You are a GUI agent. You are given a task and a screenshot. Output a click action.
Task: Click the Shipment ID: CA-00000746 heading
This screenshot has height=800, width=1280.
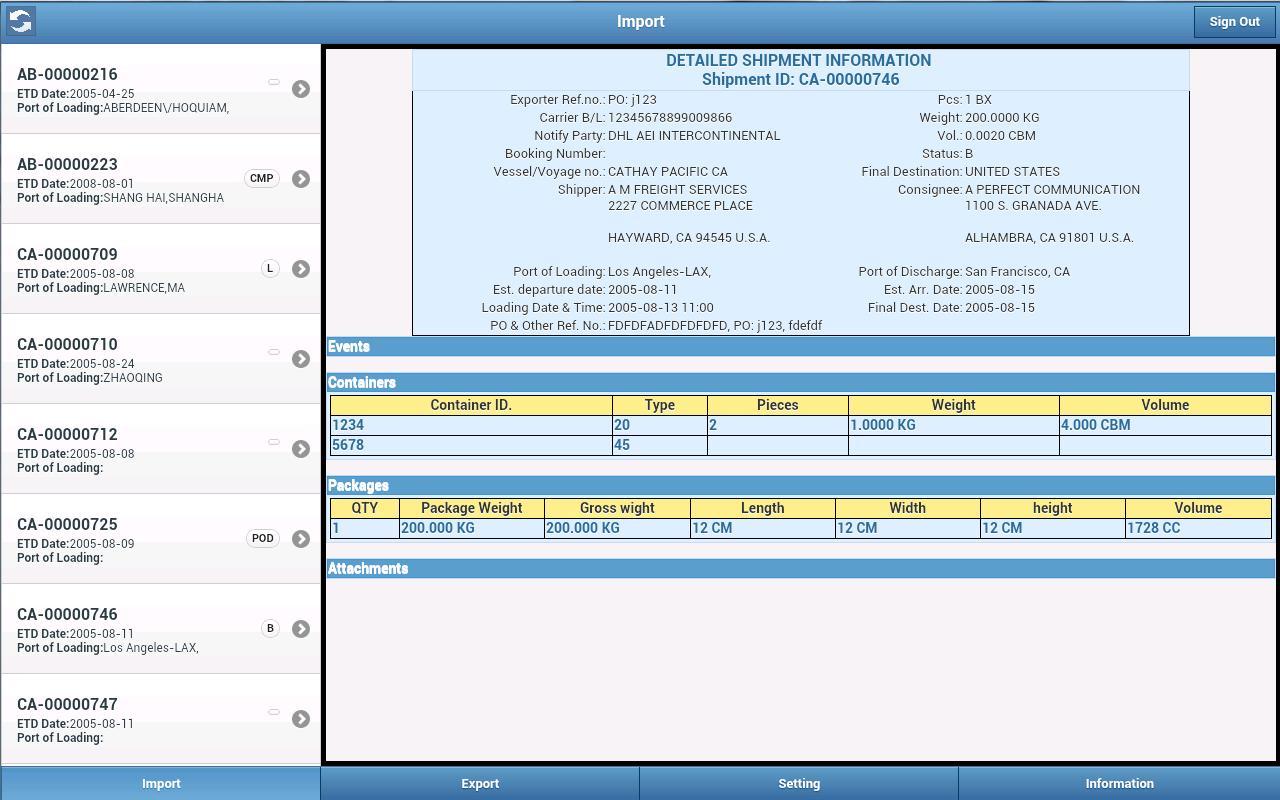click(800, 80)
